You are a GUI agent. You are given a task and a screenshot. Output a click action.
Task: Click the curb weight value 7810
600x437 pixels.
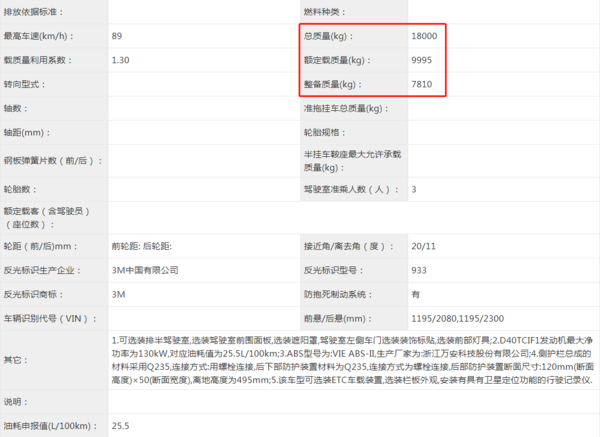(x=421, y=84)
